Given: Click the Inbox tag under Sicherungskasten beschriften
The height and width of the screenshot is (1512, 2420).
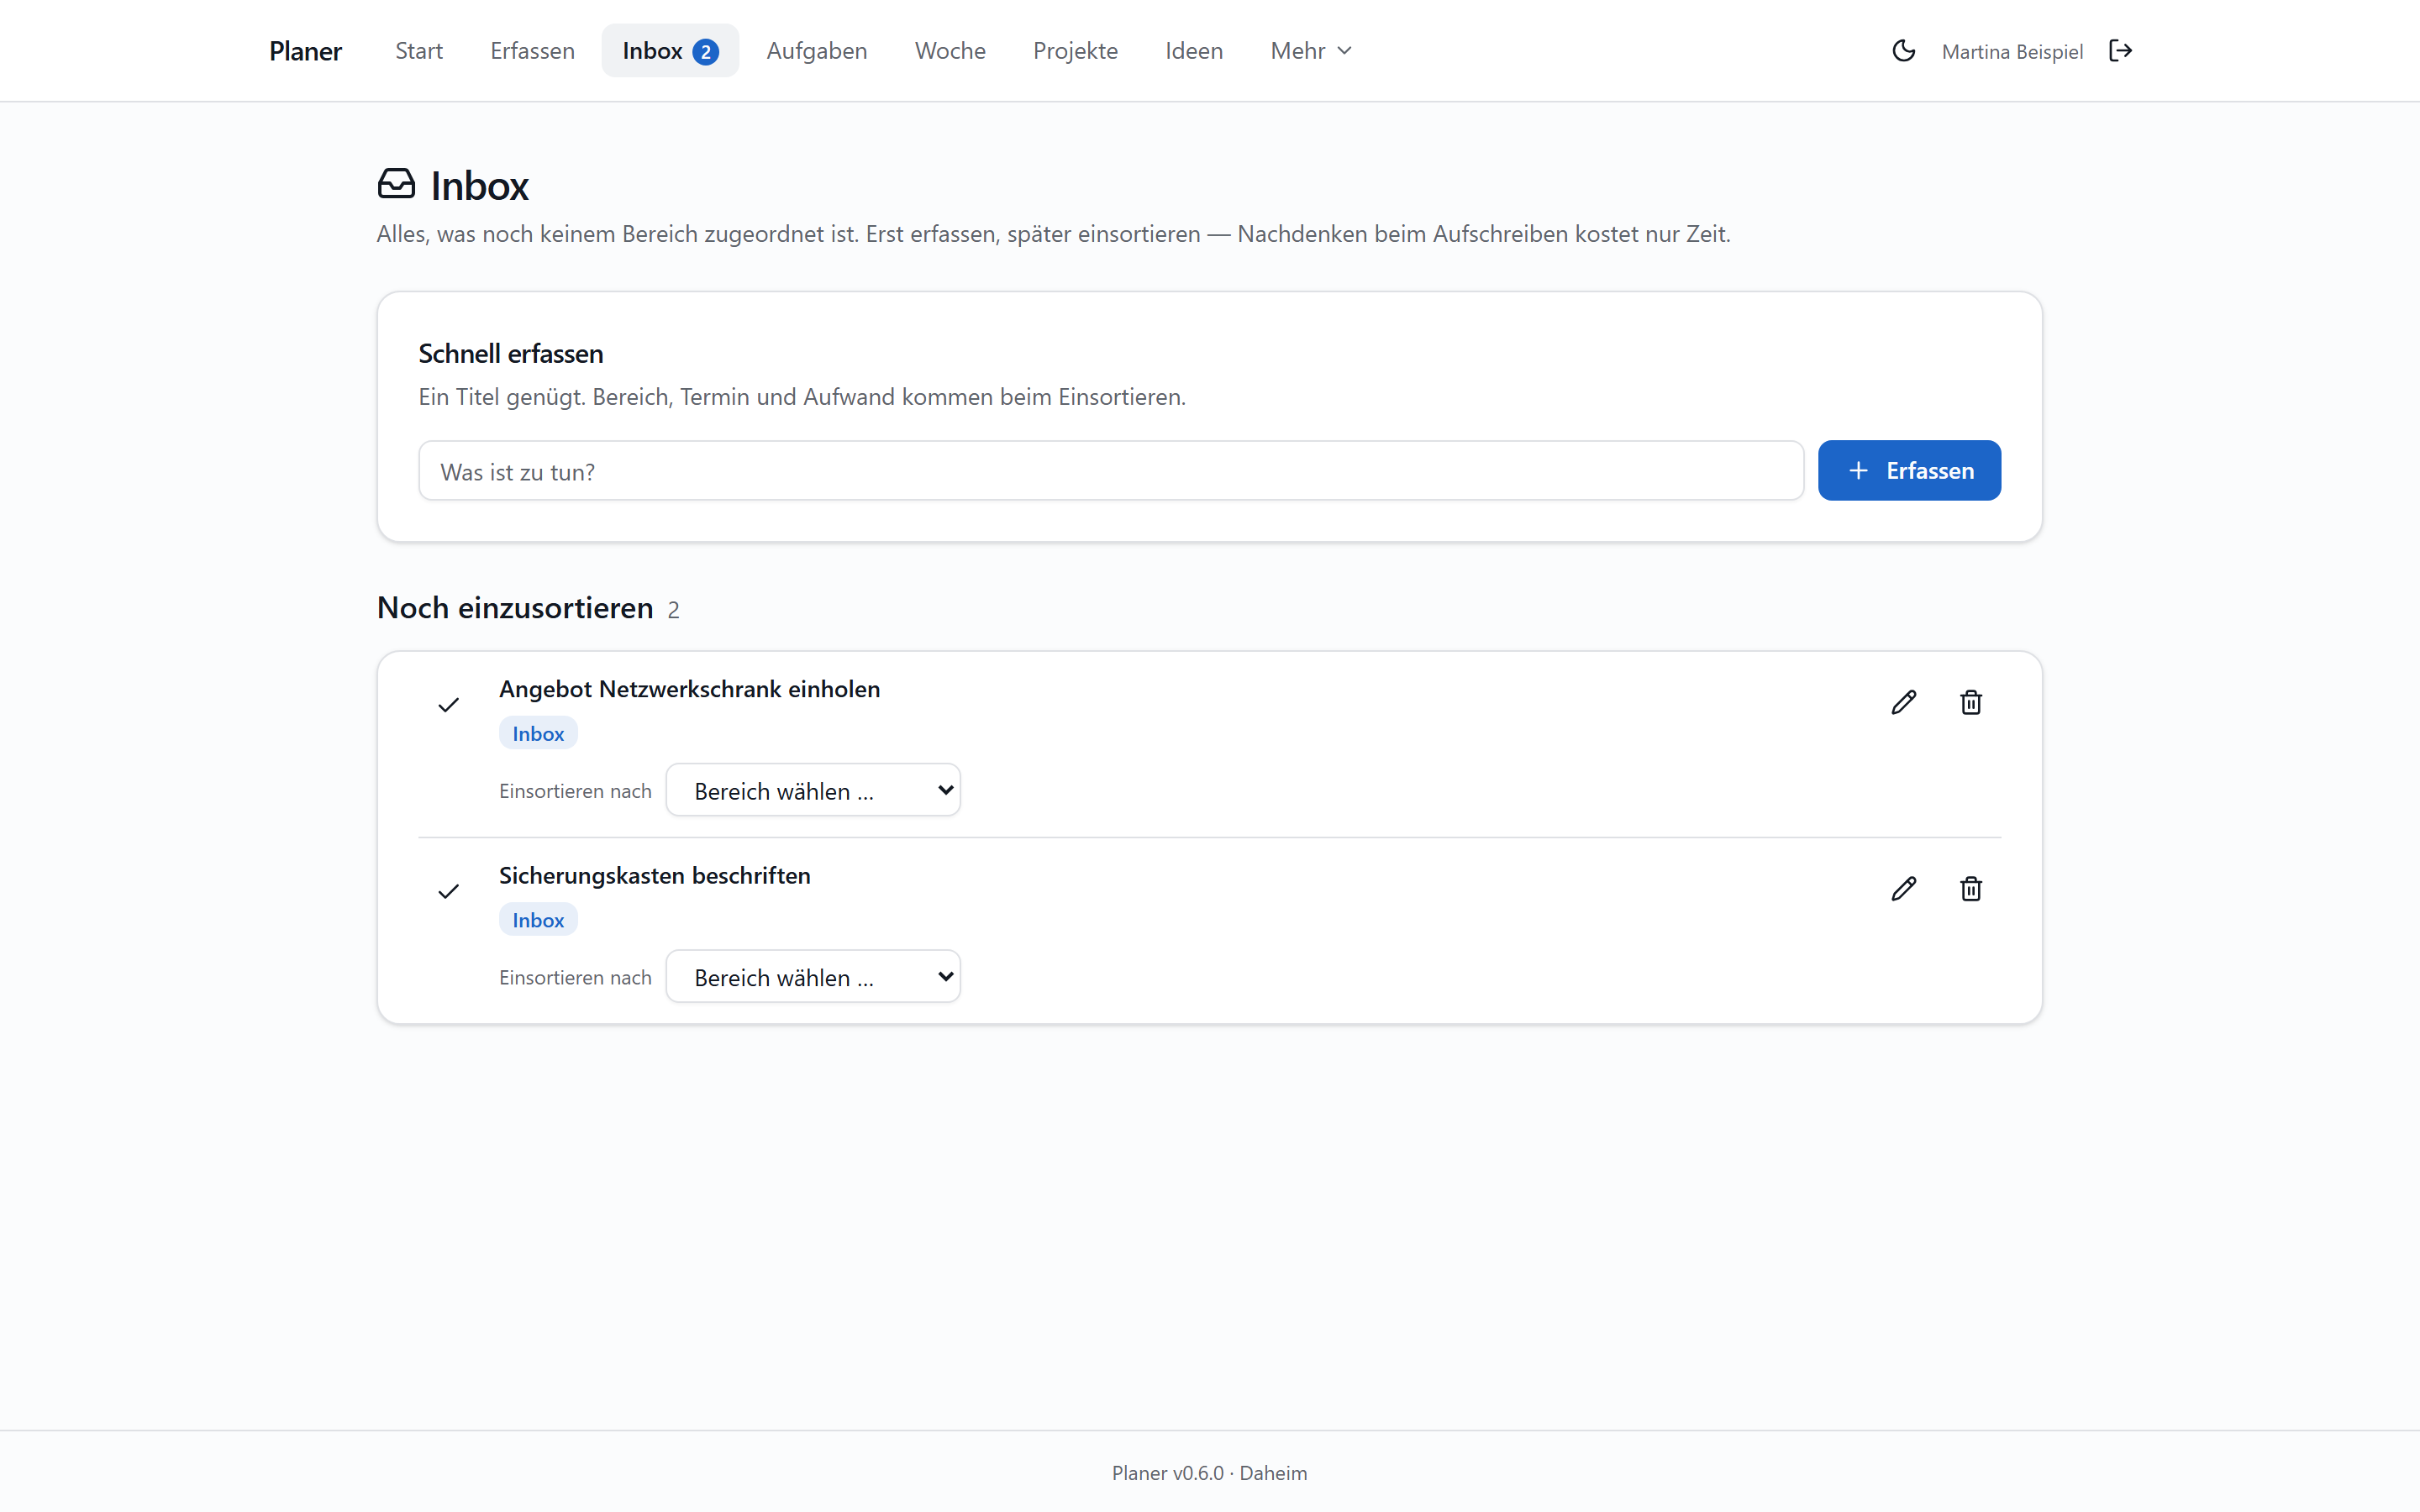Looking at the screenshot, I should pos(538,920).
